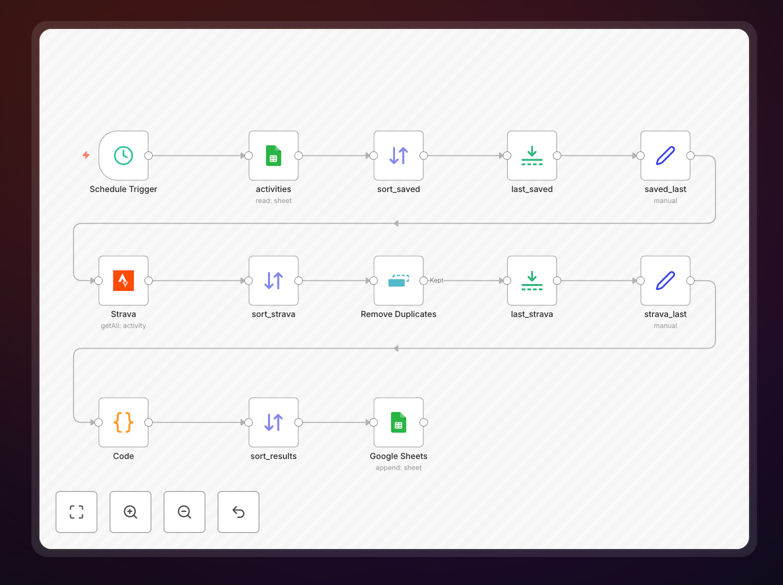Zoom out of the canvas
Image resolution: width=783 pixels, height=585 pixels.
(184, 512)
